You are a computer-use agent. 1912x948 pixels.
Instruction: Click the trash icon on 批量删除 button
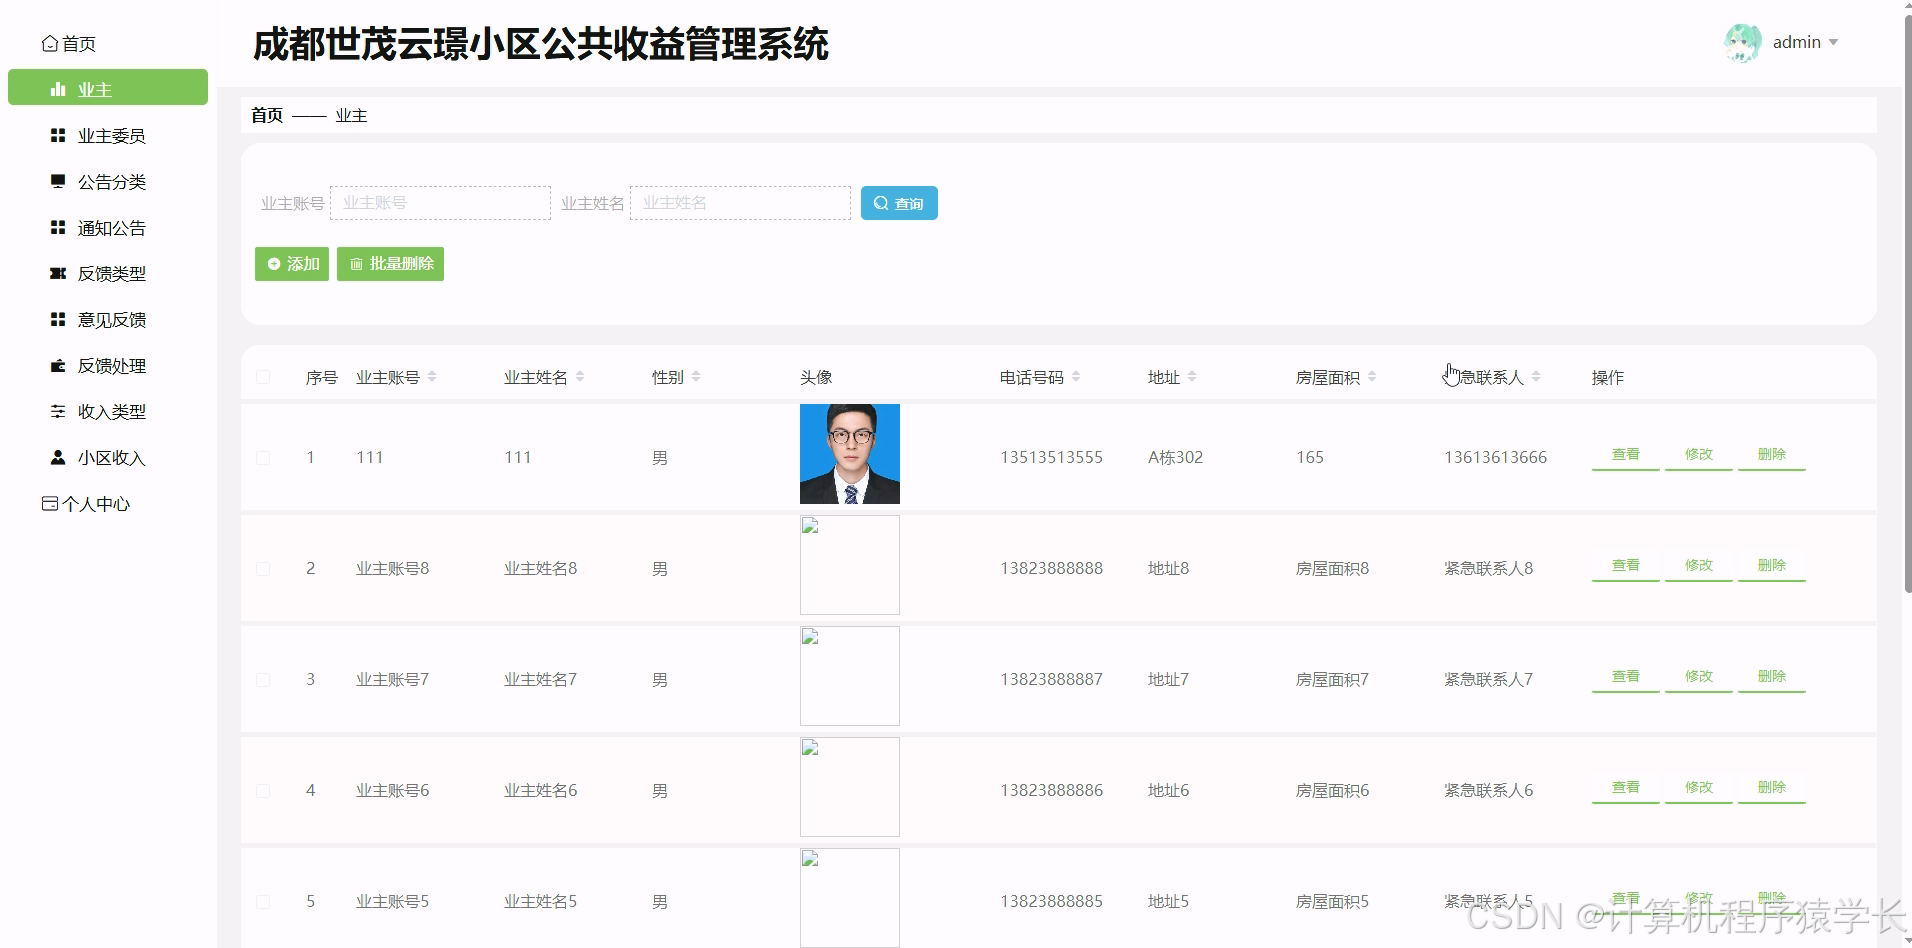pyautogui.click(x=358, y=263)
